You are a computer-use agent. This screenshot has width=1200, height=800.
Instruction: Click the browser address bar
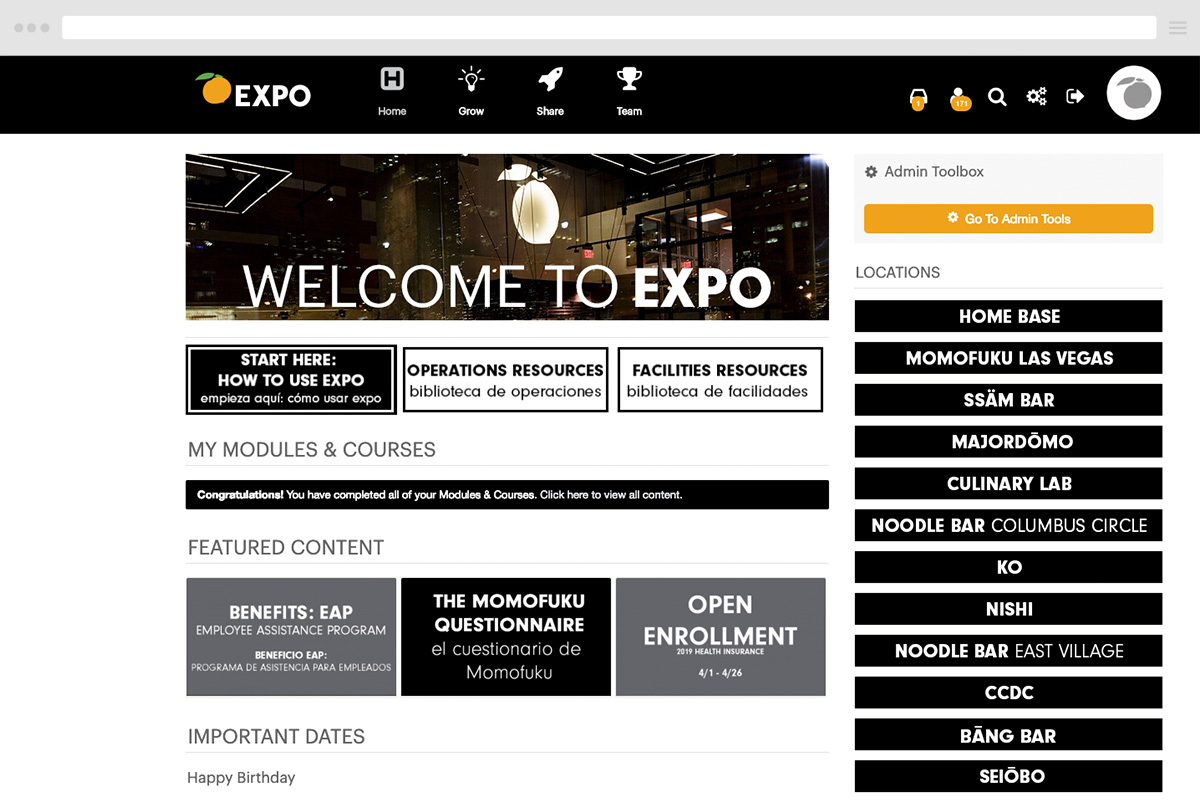pos(608,28)
